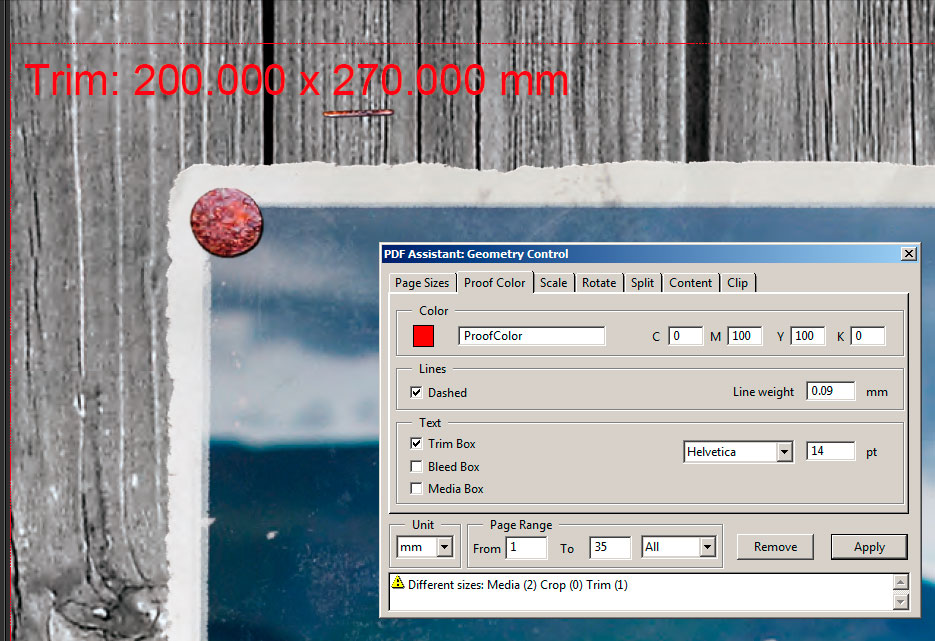Click the Apply button
The width and height of the screenshot is (935, 641).
pyautogui.click(x=869, y=547)
